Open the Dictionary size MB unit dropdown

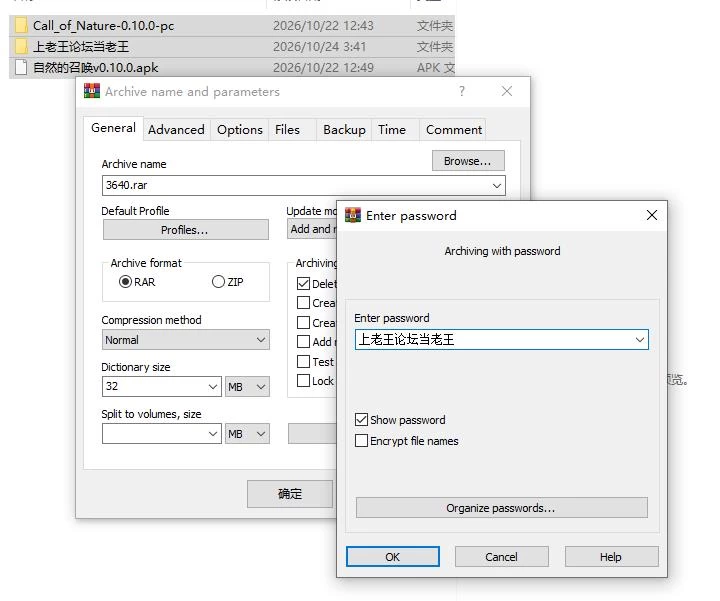[x=247, y=387]
